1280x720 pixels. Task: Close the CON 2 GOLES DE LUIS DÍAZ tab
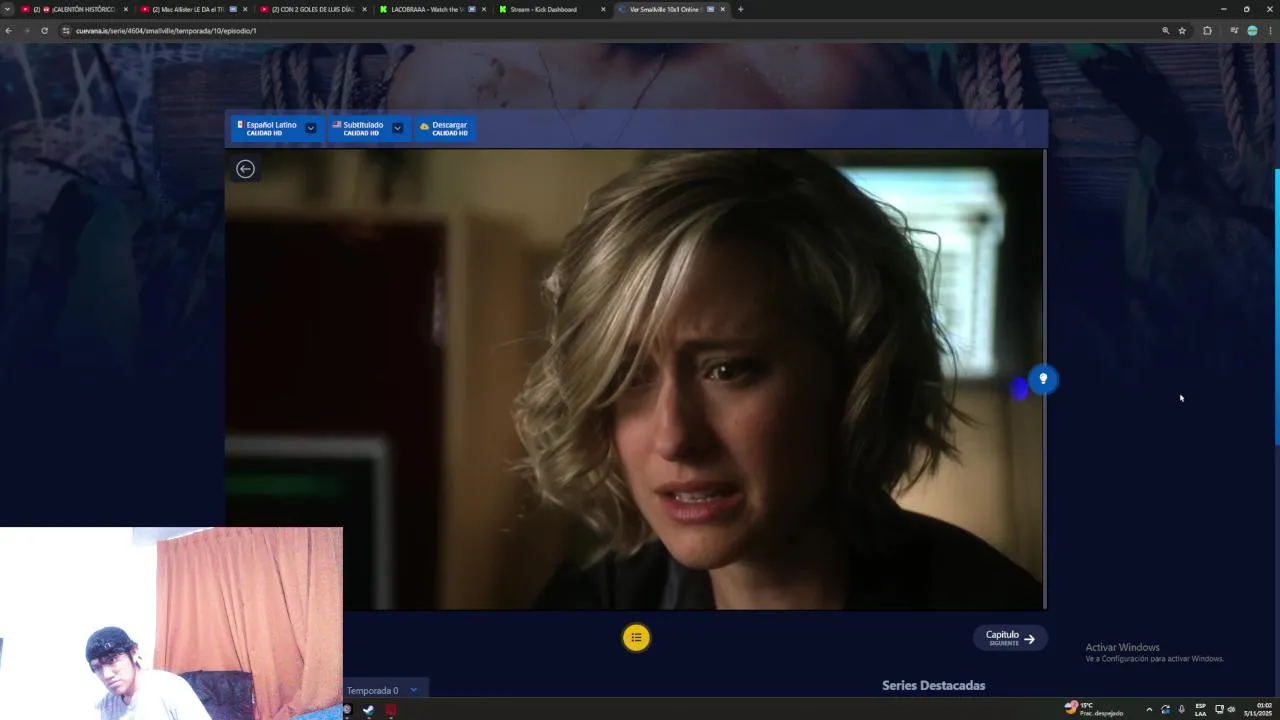coord(364,9)
